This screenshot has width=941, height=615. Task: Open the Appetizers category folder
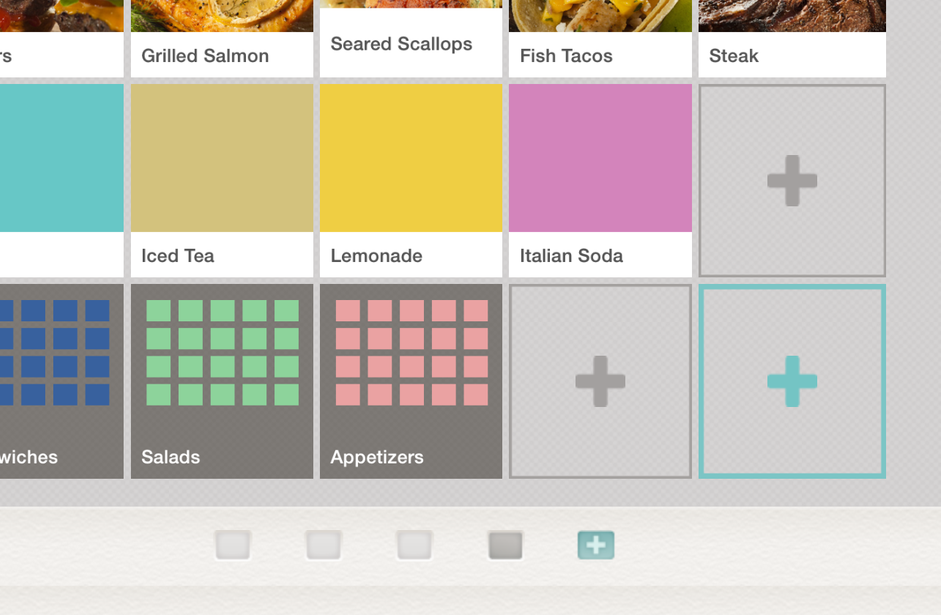pyautogui.click(x=411, y=382)
